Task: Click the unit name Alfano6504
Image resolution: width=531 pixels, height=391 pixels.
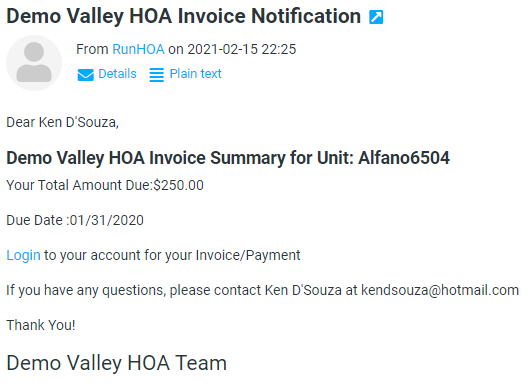Action: 404,158
